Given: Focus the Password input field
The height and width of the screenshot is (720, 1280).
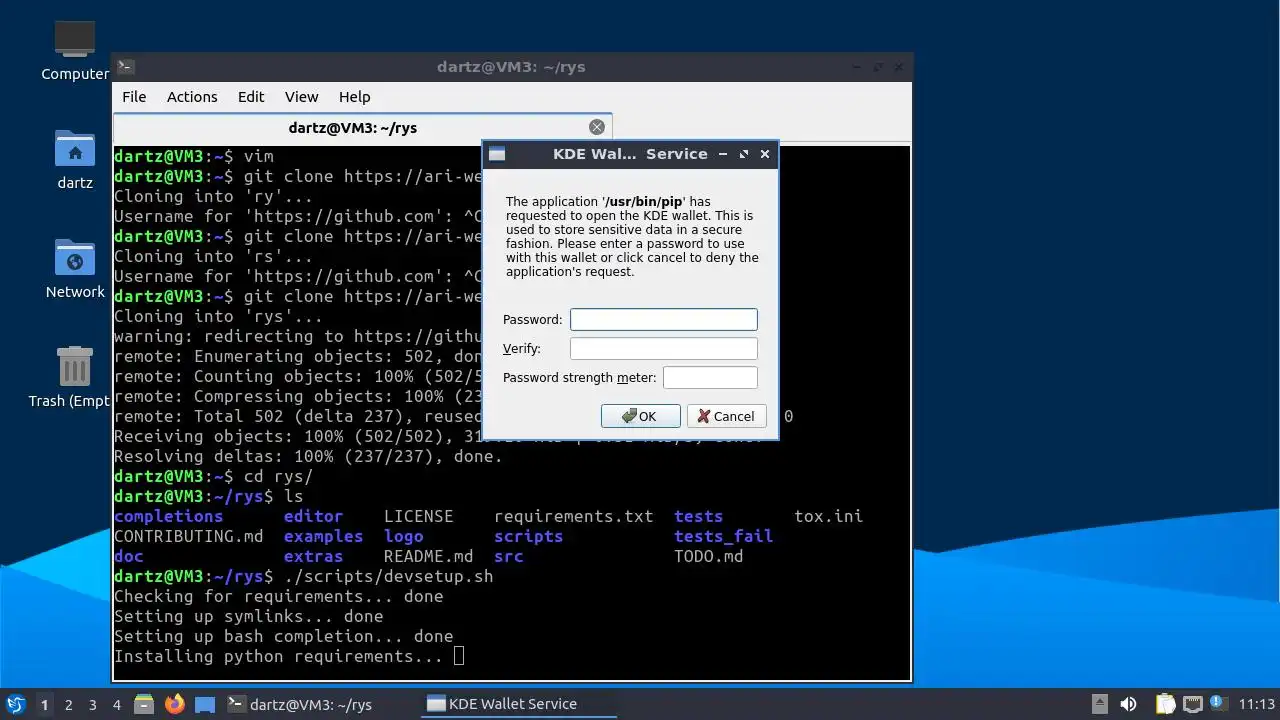Looking at the screenshot, I should click(664, 319).
